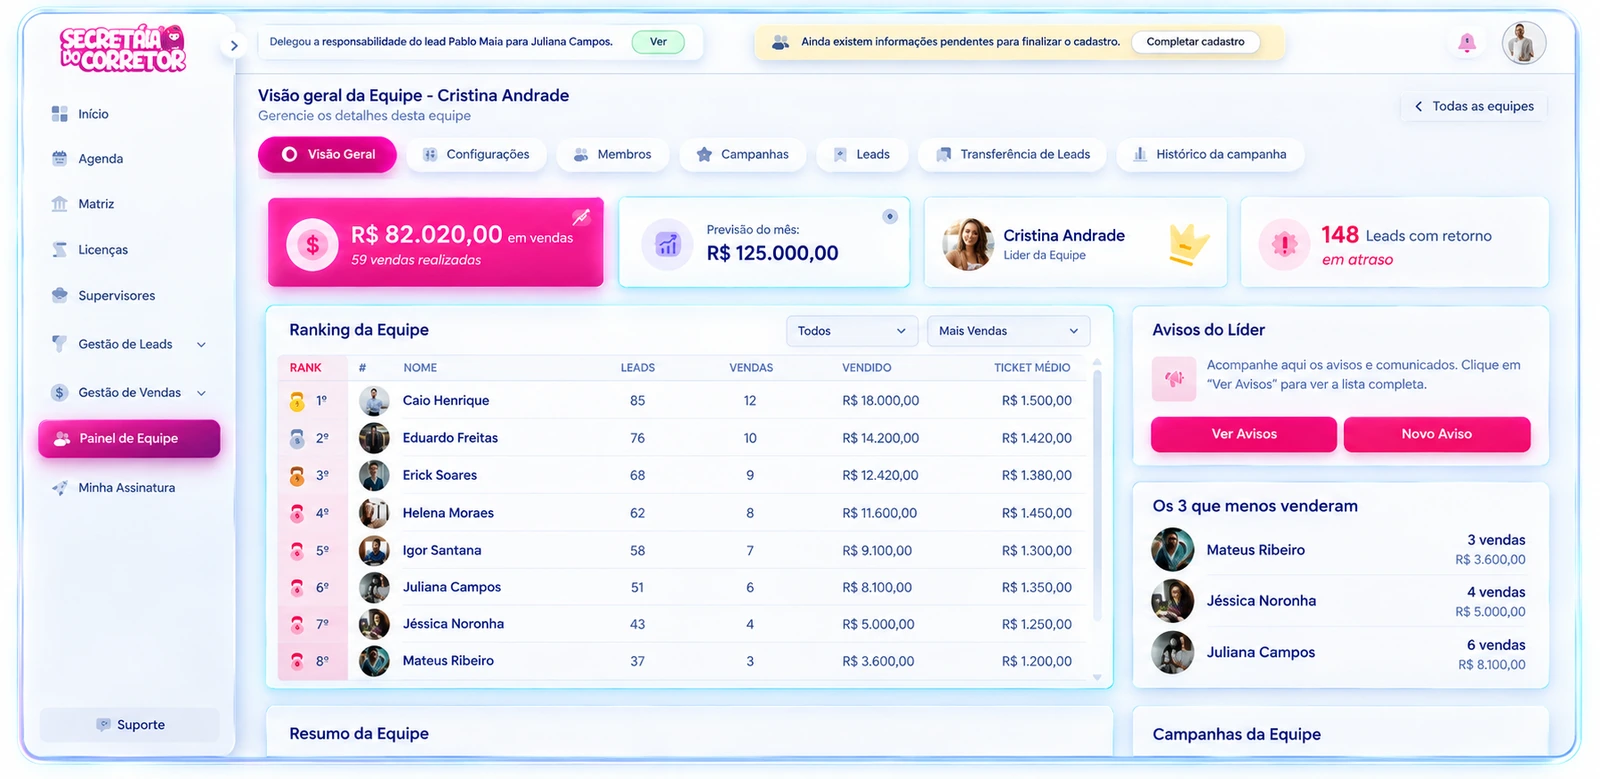This screenshot has width=1600, height=779.
Task: Open the Leads tab
Action: pyautogui.click(x=861, y=155)
